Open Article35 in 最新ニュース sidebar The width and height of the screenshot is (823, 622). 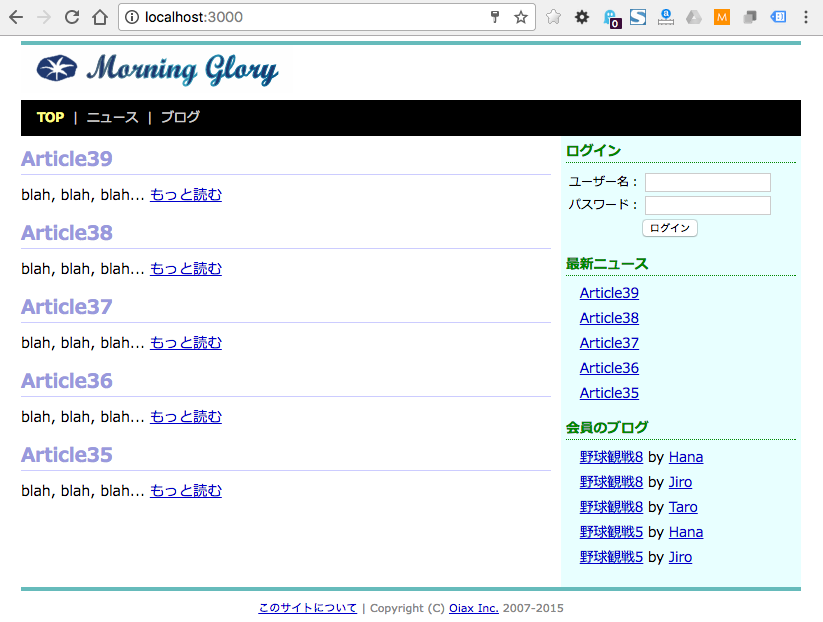point(609,393)
